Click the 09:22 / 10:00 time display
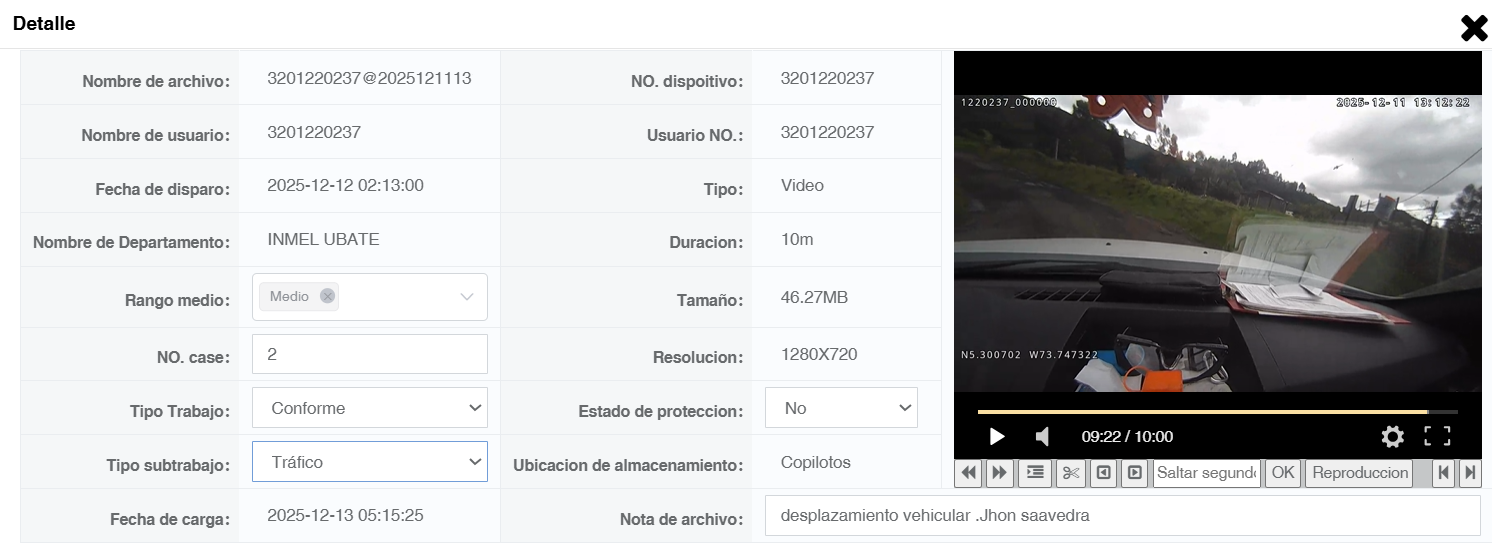1492x555 pixels. (1127, 436)
